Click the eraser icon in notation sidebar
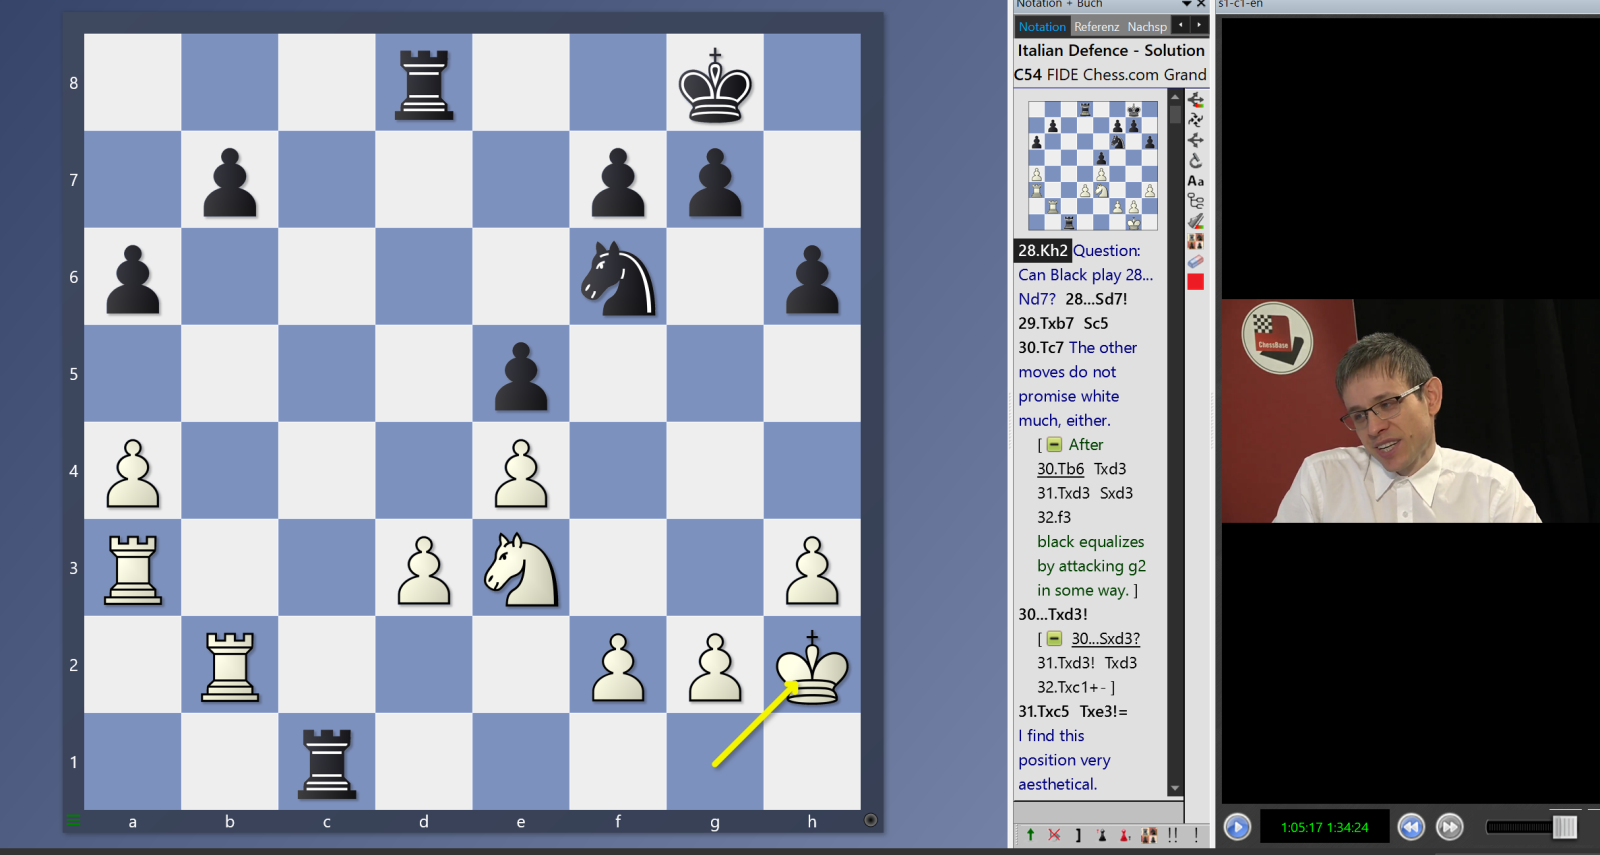The image size is (1600, 855). click(1195, 261)
